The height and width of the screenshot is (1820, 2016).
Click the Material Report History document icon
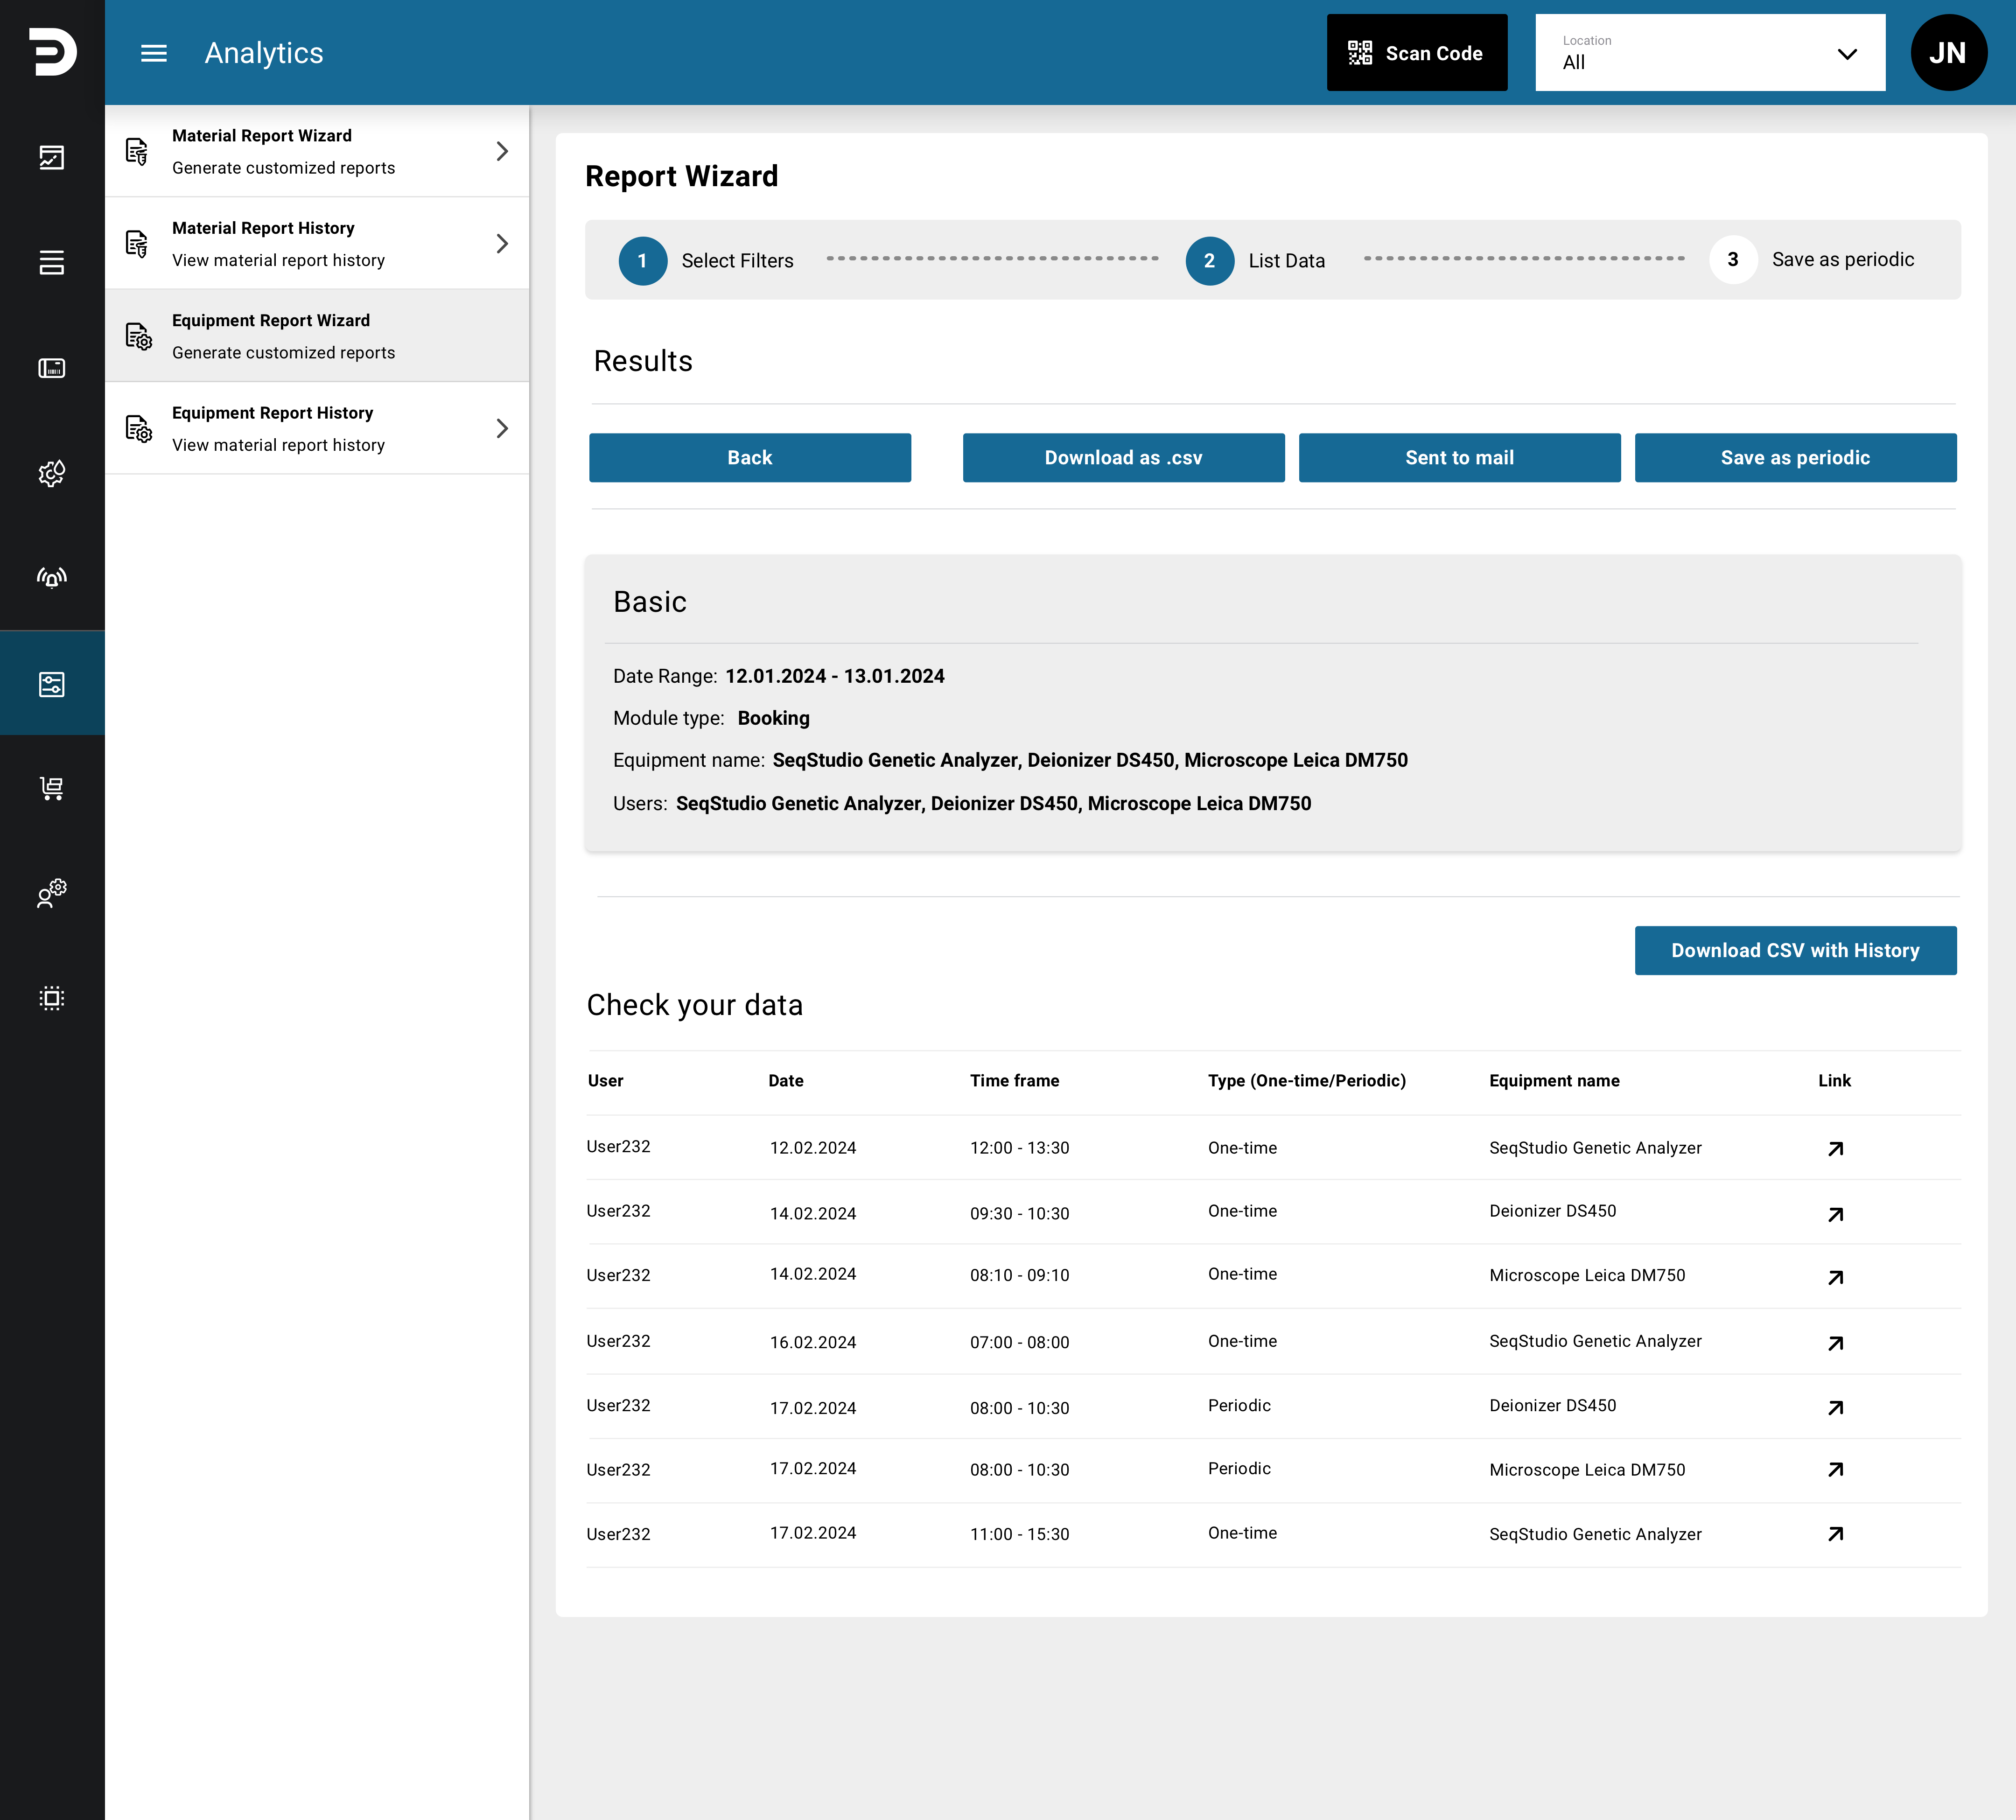(137, 244)
